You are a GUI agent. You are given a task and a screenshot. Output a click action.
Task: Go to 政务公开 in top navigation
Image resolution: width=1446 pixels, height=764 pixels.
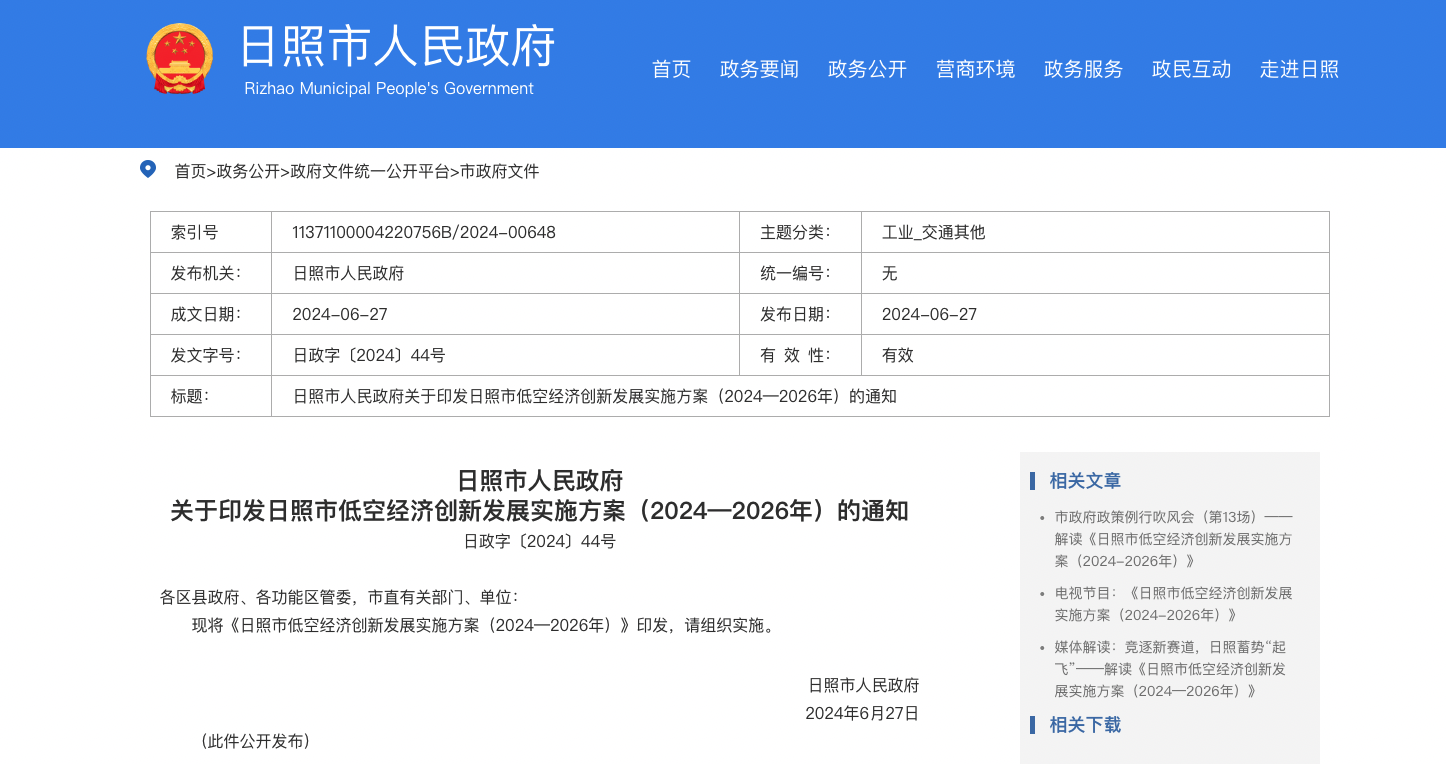click(x=867, y=69)
